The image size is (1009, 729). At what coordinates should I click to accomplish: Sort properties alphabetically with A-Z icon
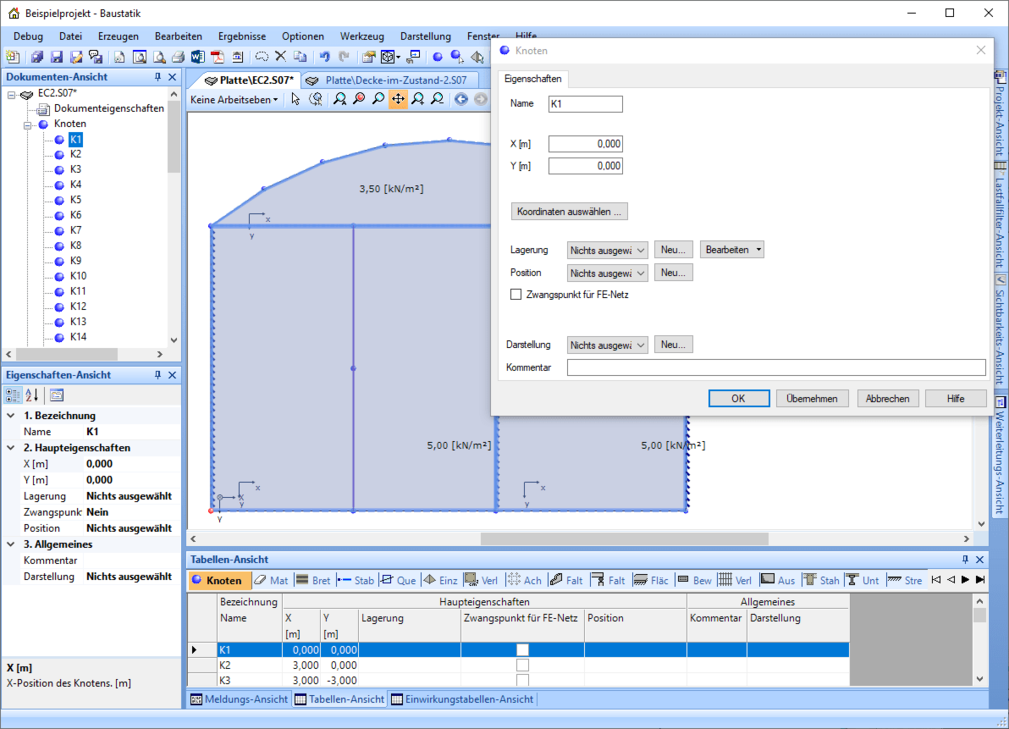pyautogui.click(x=32, y=395)
